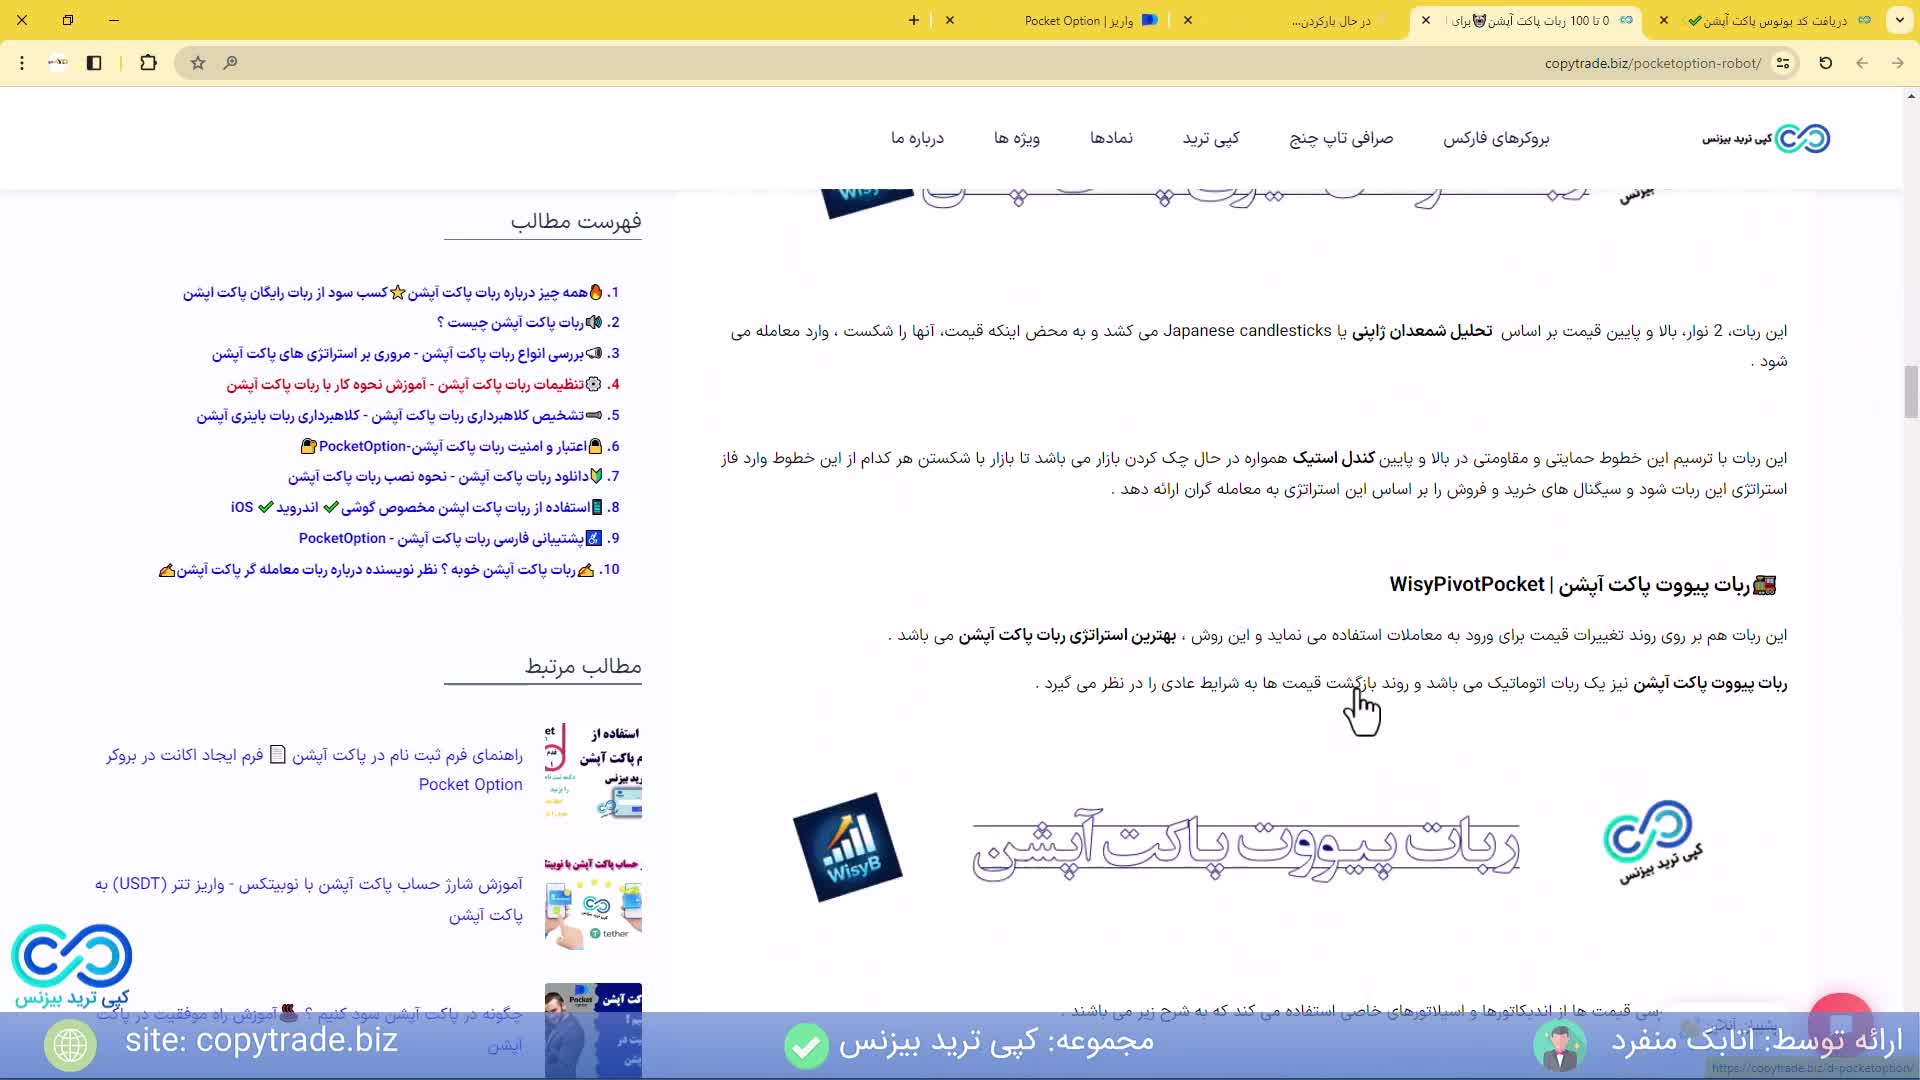The image size is (1920, 1080).
Task: Close the Pocket Option واریز tab
Action: pos(950,20)
